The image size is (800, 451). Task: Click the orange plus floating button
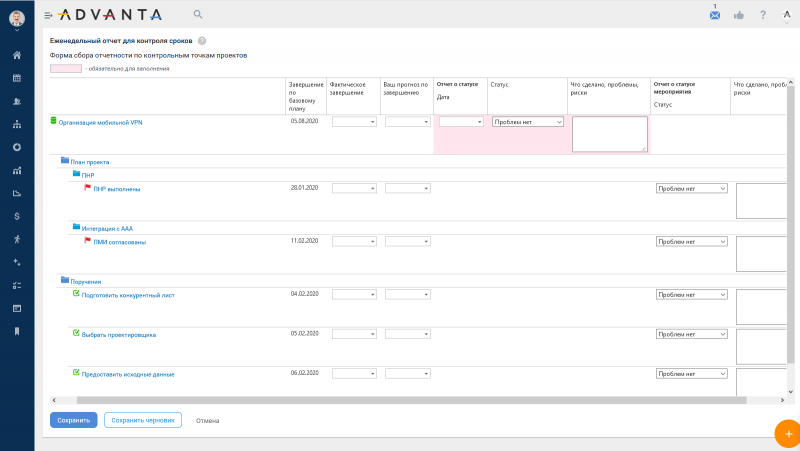(x=788, y=434)
